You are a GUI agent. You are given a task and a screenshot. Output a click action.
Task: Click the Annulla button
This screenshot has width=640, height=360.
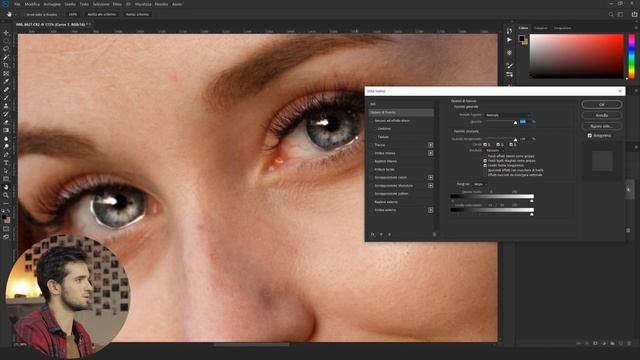602,116
